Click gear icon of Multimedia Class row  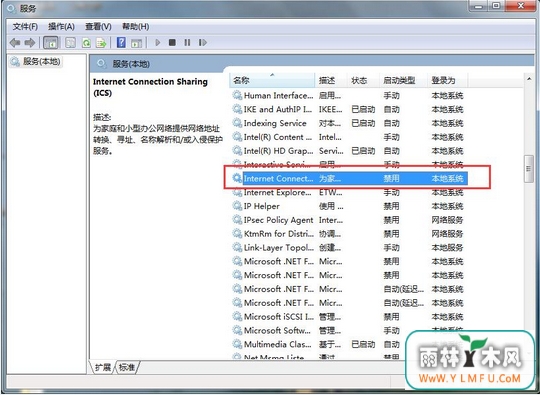click(237, 344)
